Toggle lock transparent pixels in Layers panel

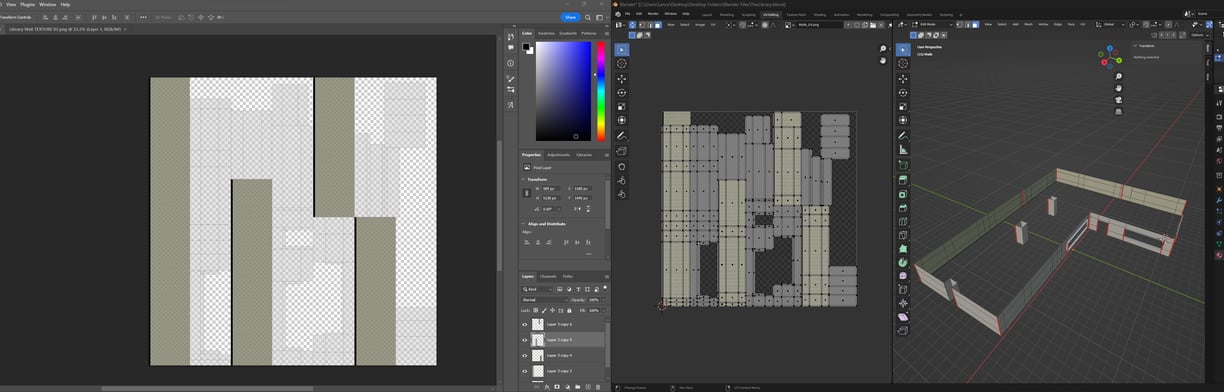coord(536,311)
